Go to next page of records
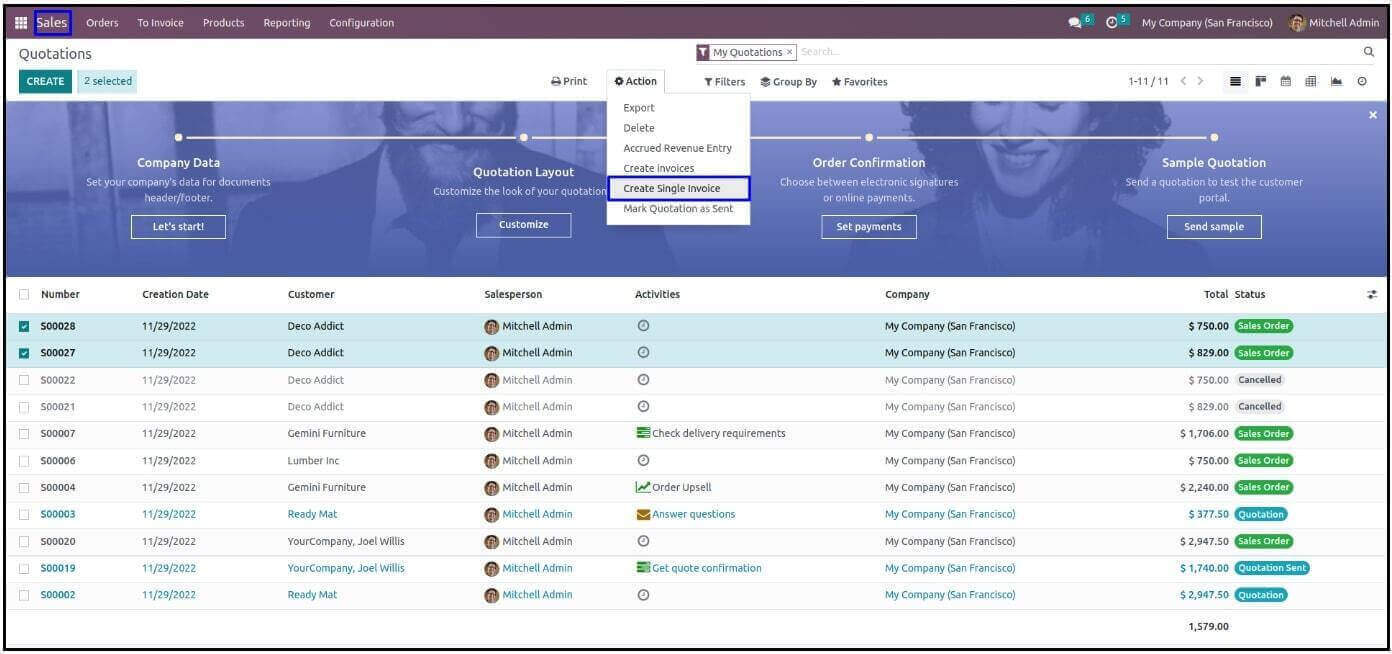This screenshot has height=654, width=1392. (1200, 81)
